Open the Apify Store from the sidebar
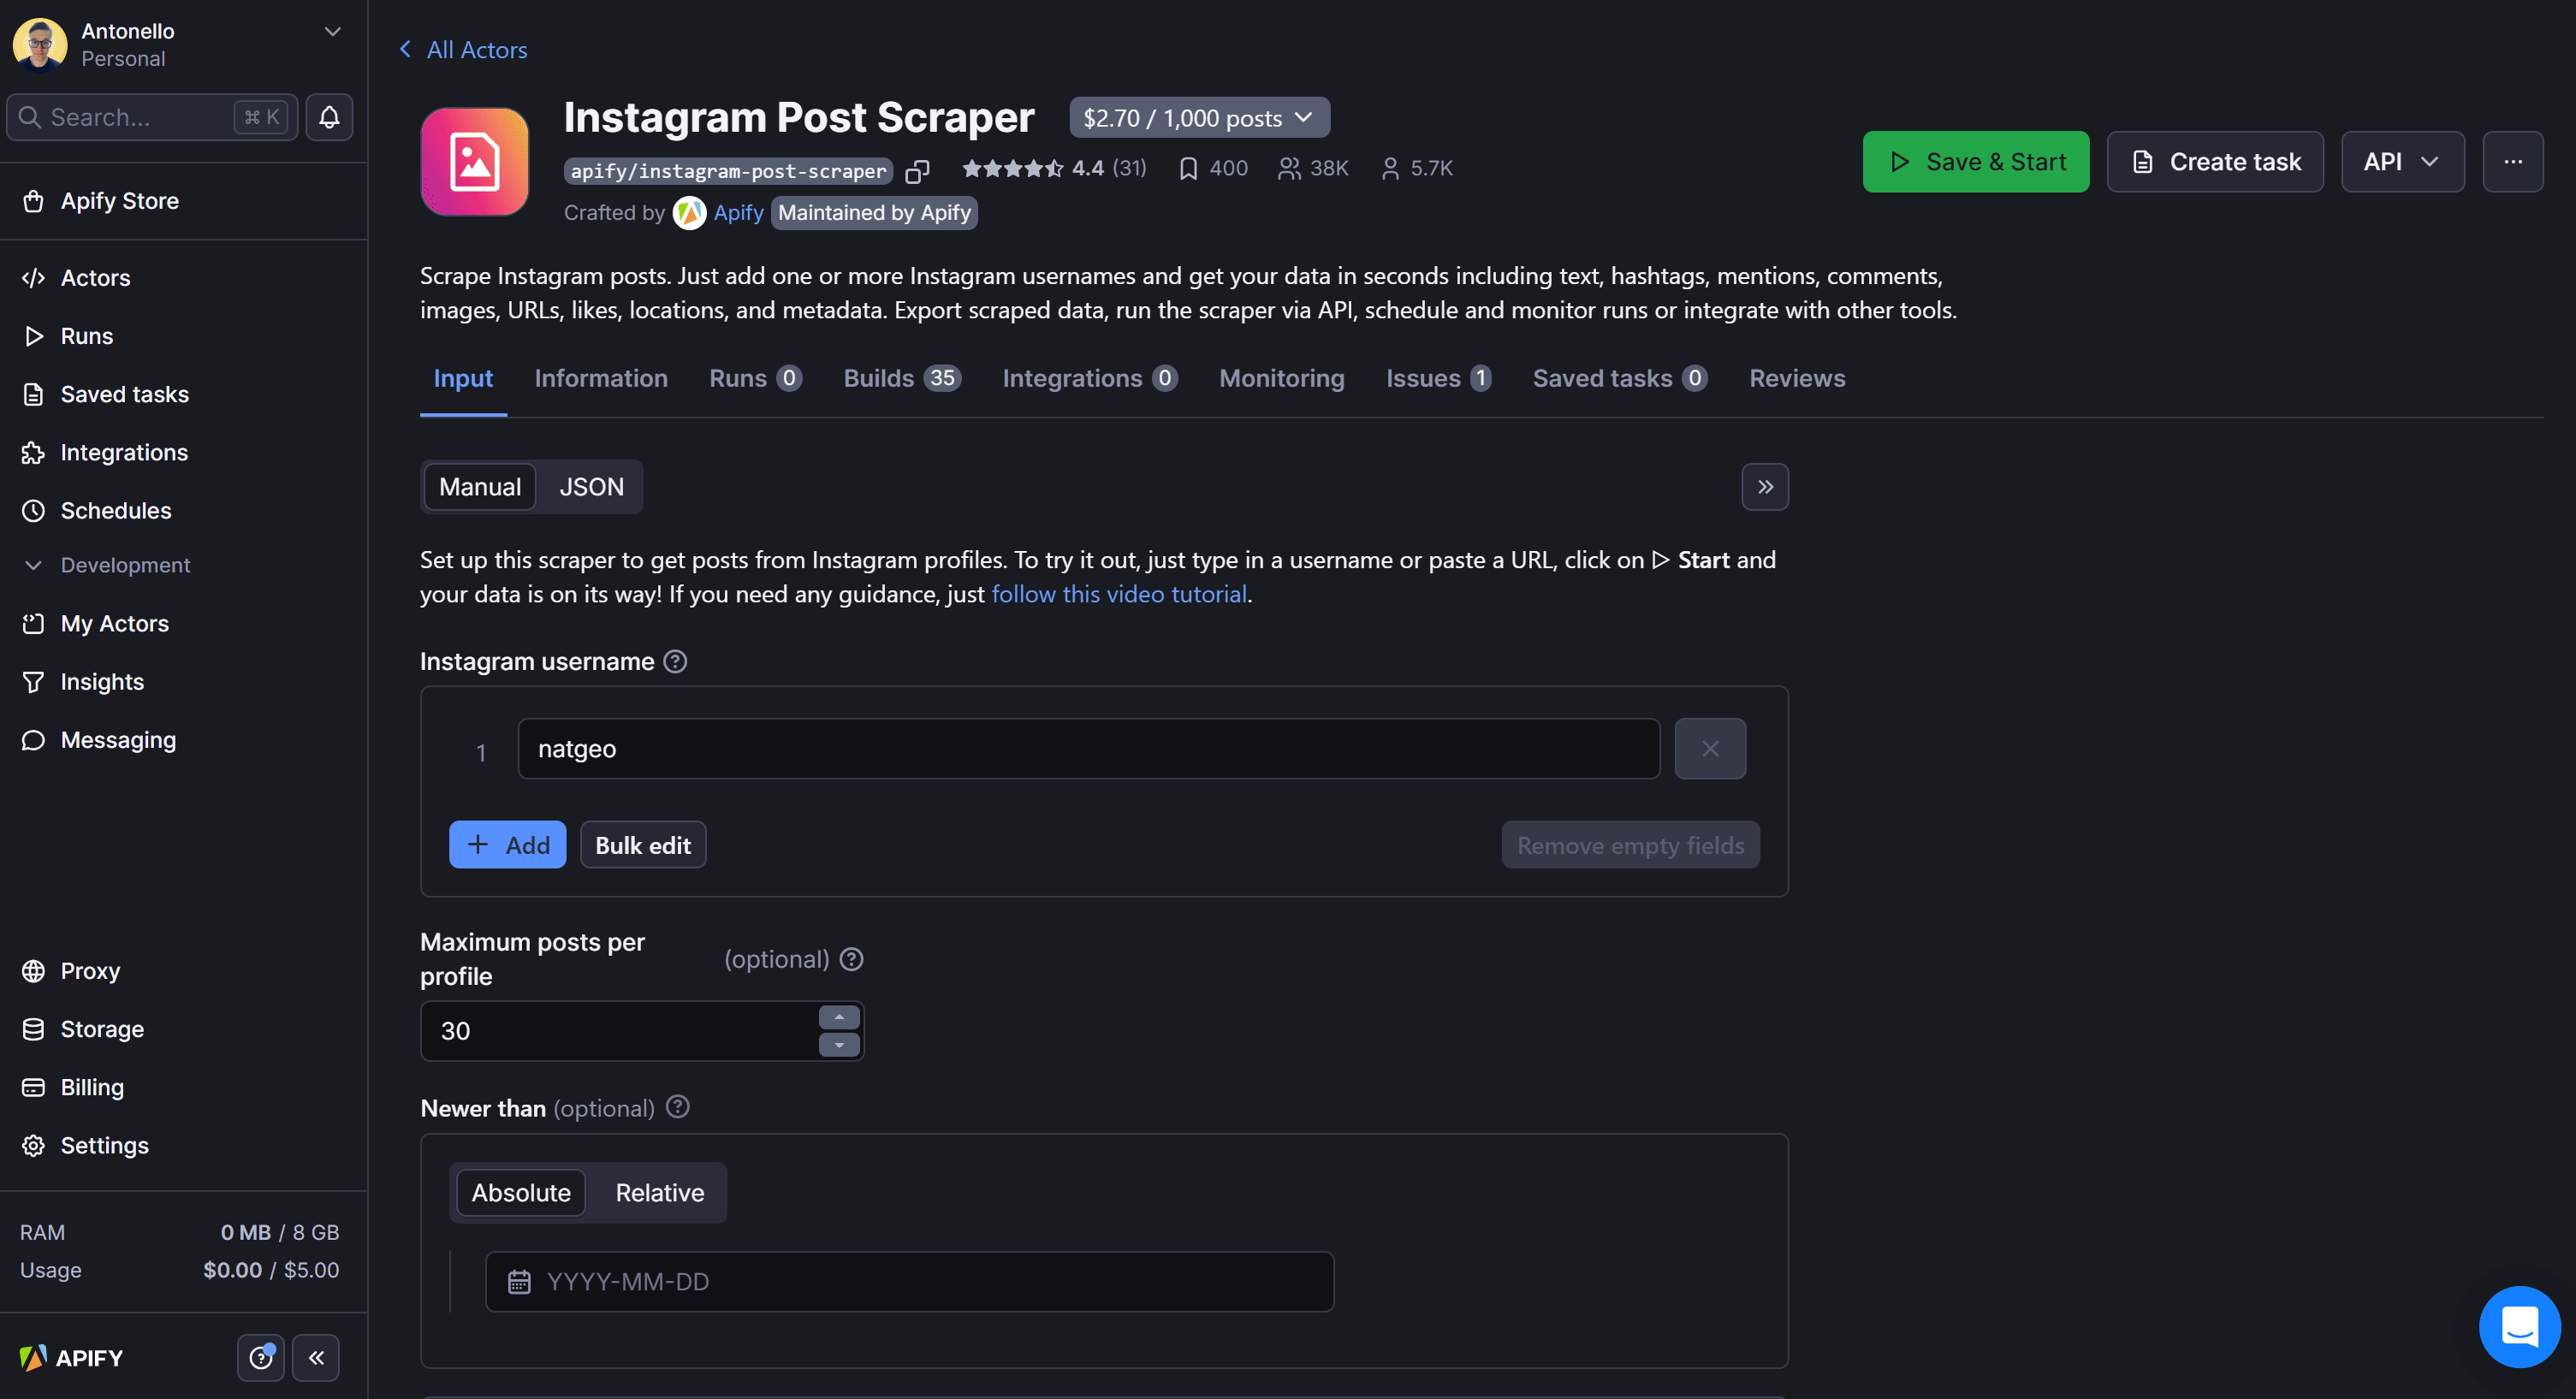This screenshot has width=2576, height=1399. coord(120,200)
